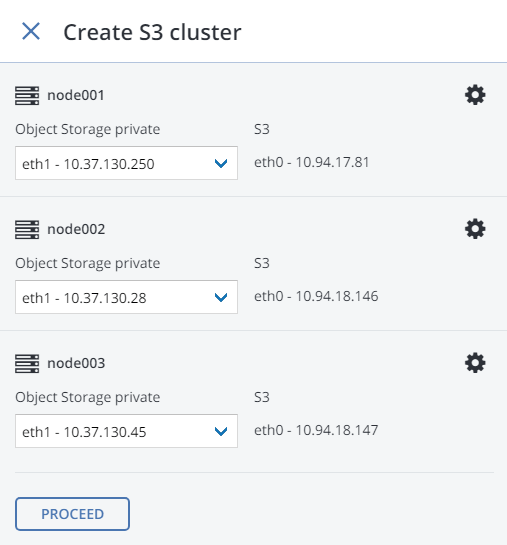Click the S3 label under node003
The width and height of the screenshot is (507, 545).
(262, 397)
